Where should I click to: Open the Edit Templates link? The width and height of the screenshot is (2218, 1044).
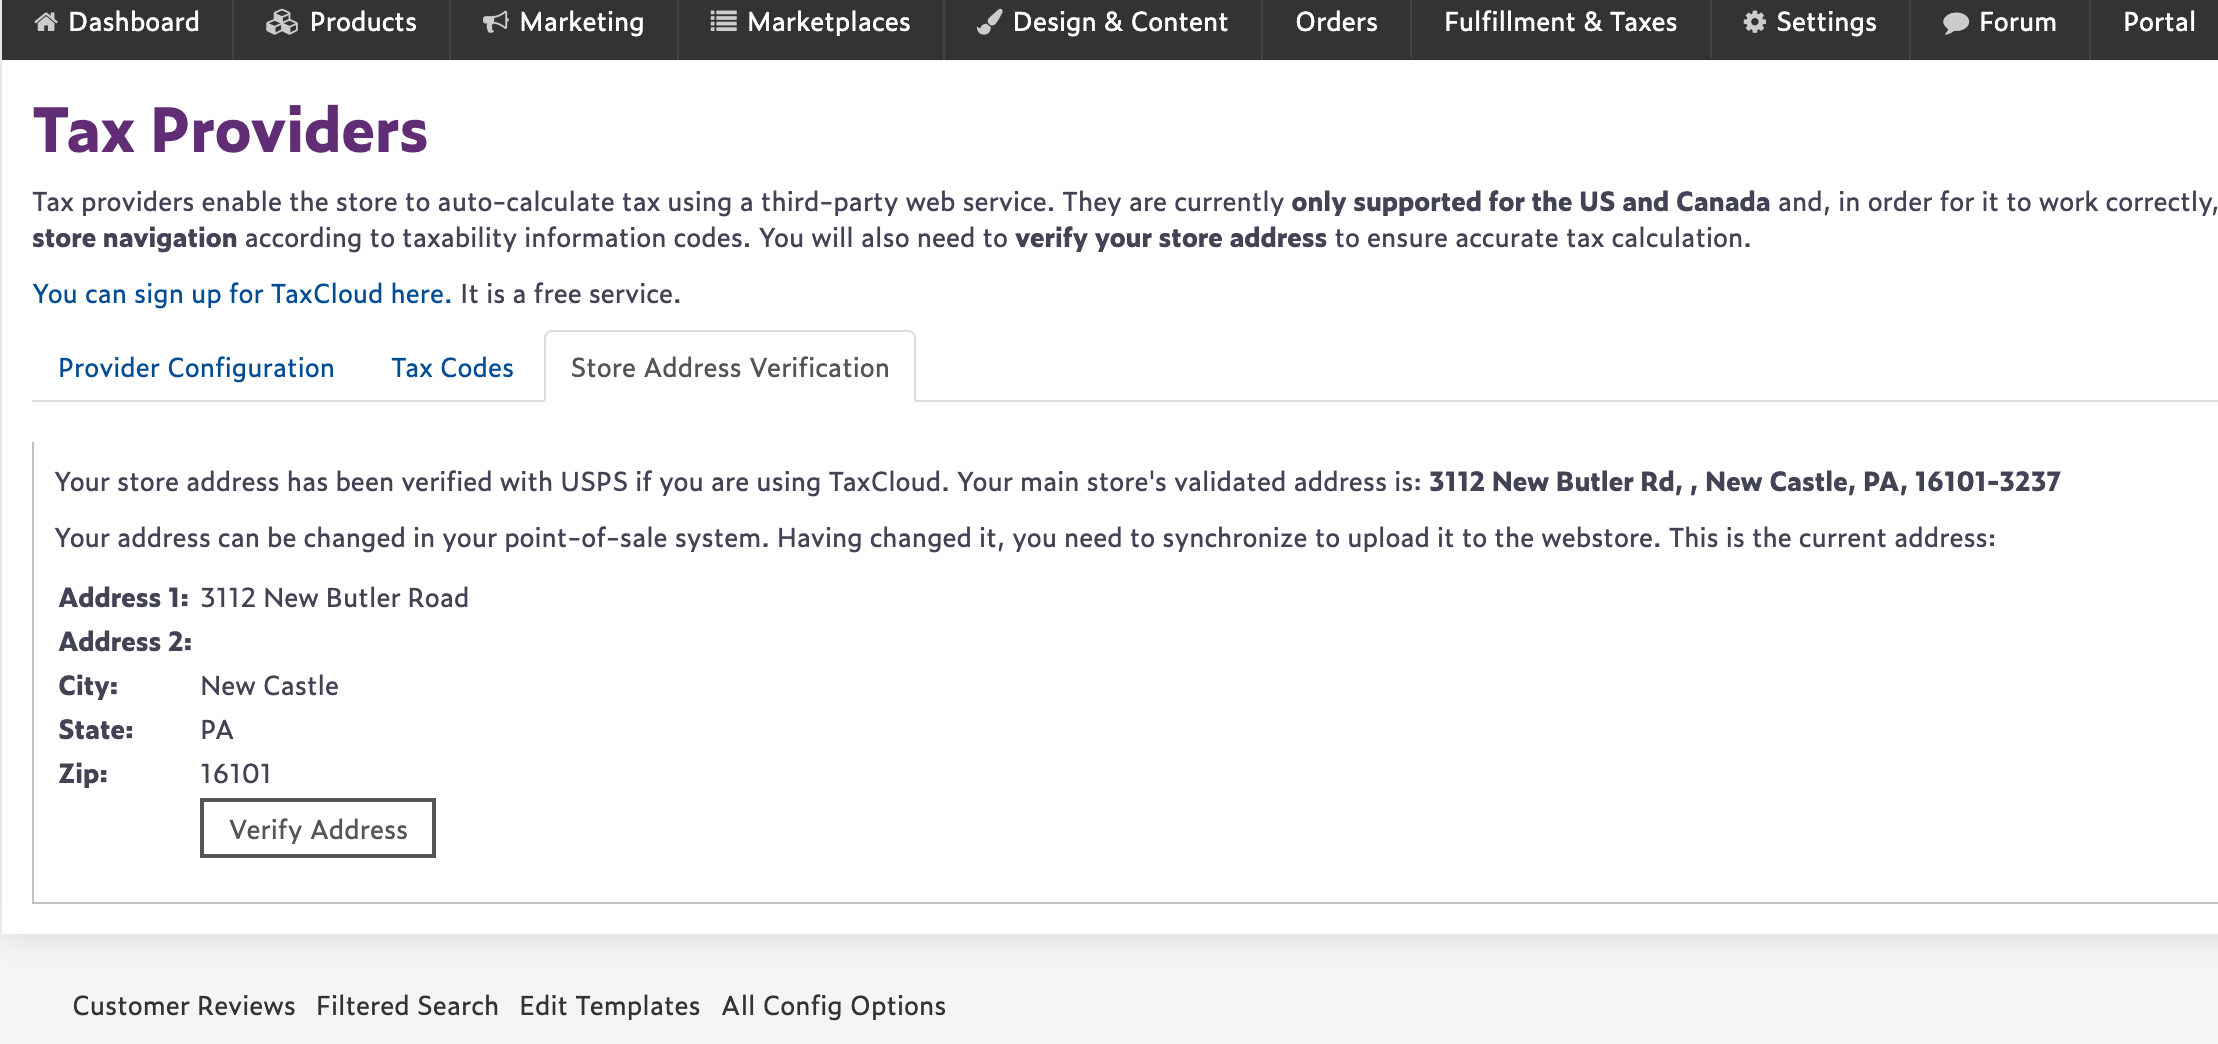click(x=610, y=1006)
